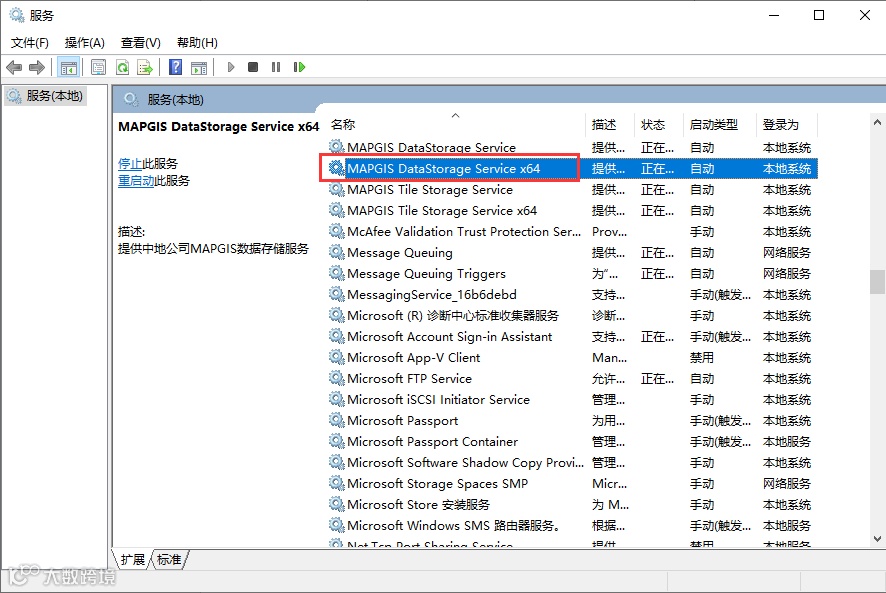Click the Pause Service toolbar icon
The width and height of the screenshot is (886, 593).
[x=276, y=67]
